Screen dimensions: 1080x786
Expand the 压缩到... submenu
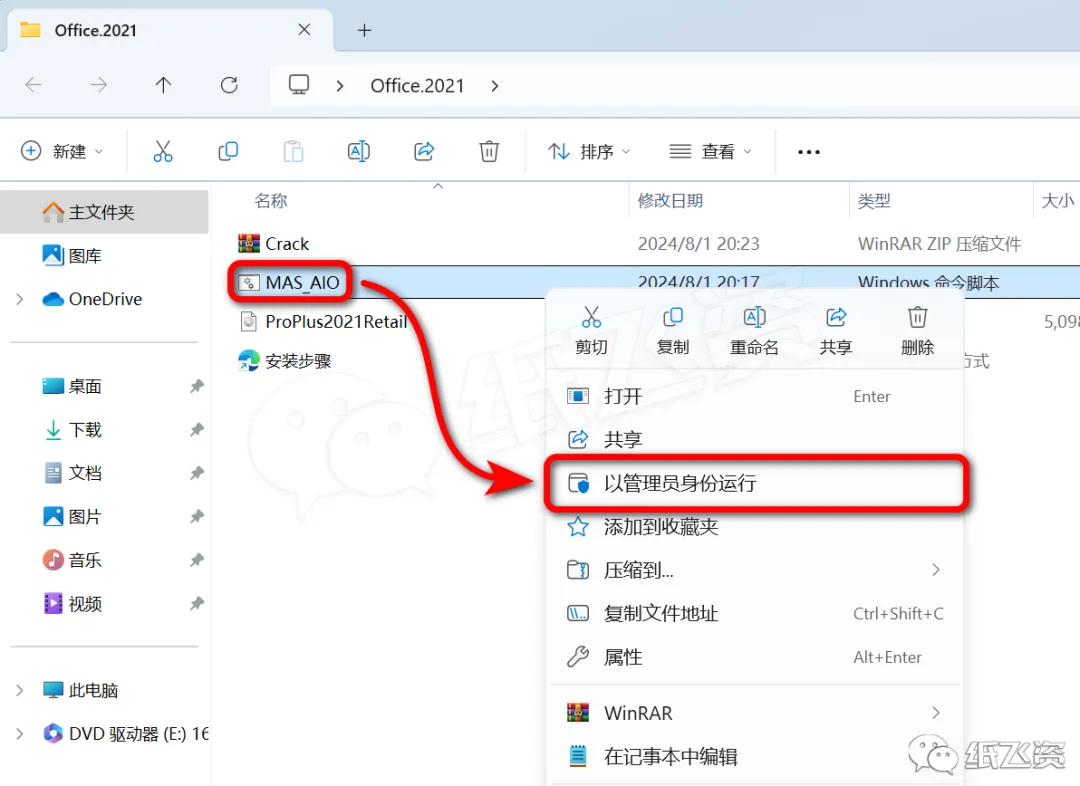(x=935, y=570)
